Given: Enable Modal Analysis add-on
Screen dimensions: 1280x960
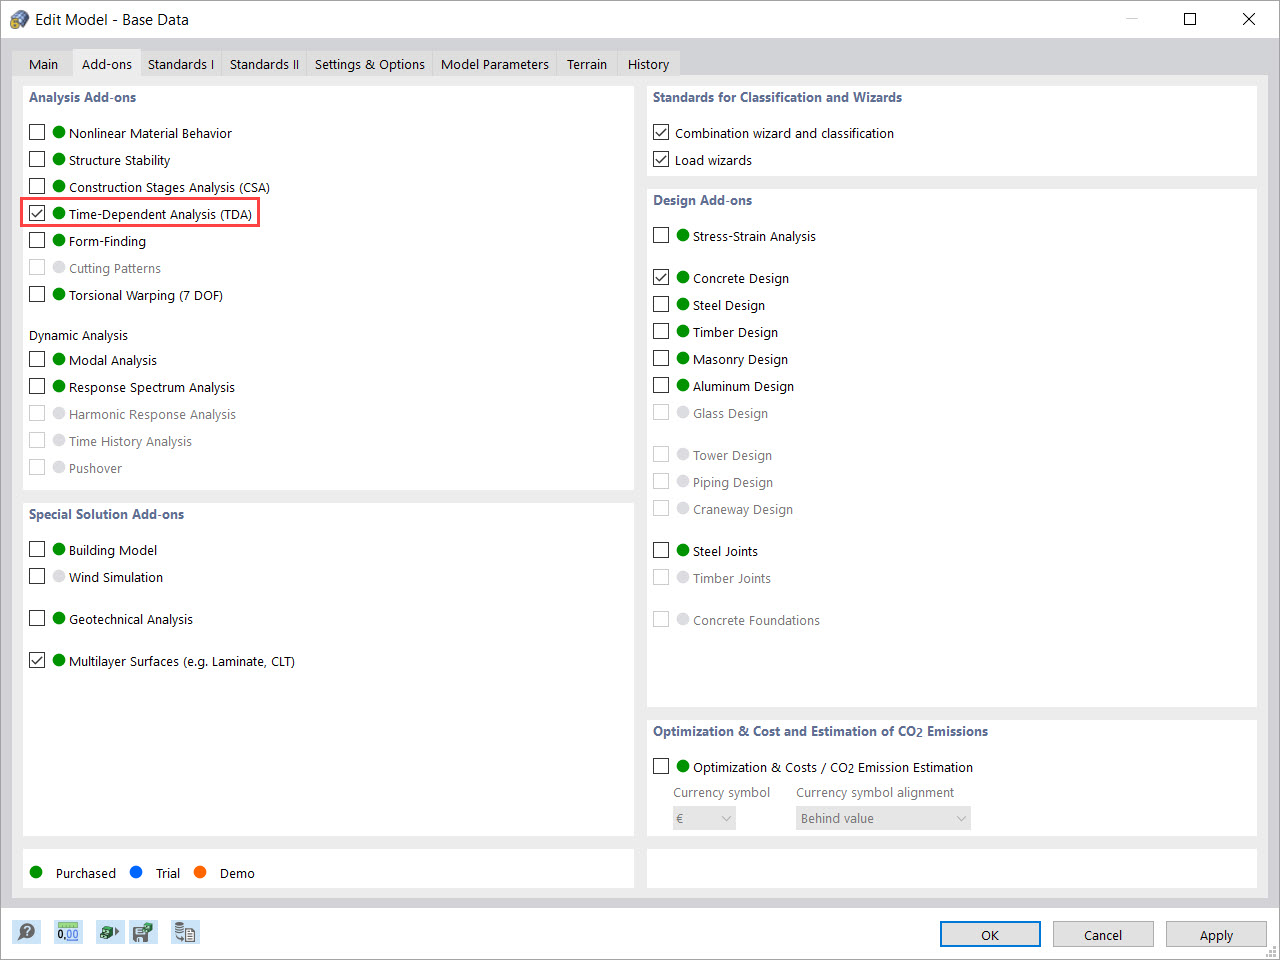Looking at the screenshot, I should pyautogui.click(x=37, y=359).
